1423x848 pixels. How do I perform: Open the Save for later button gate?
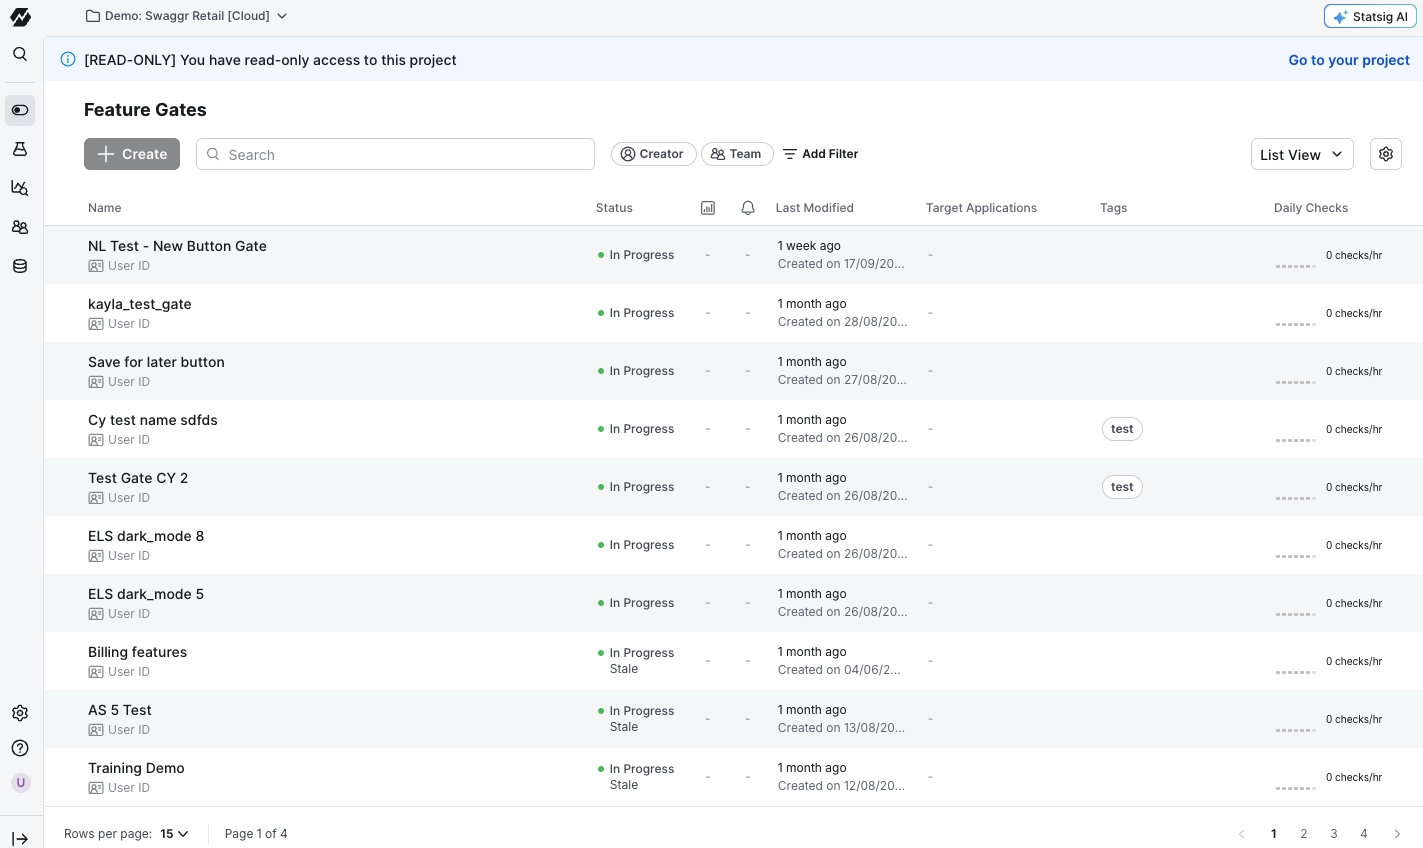156,362
